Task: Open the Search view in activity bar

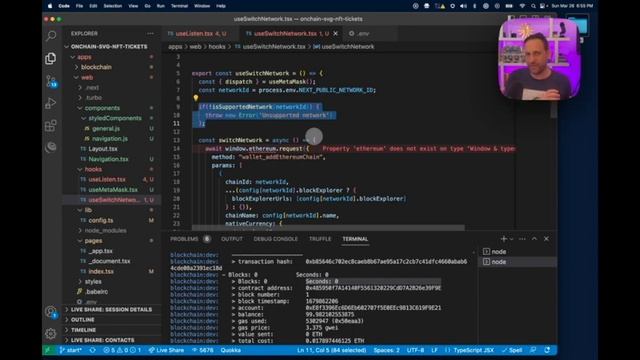Action: pyautogui.click(x=51, y=36)
